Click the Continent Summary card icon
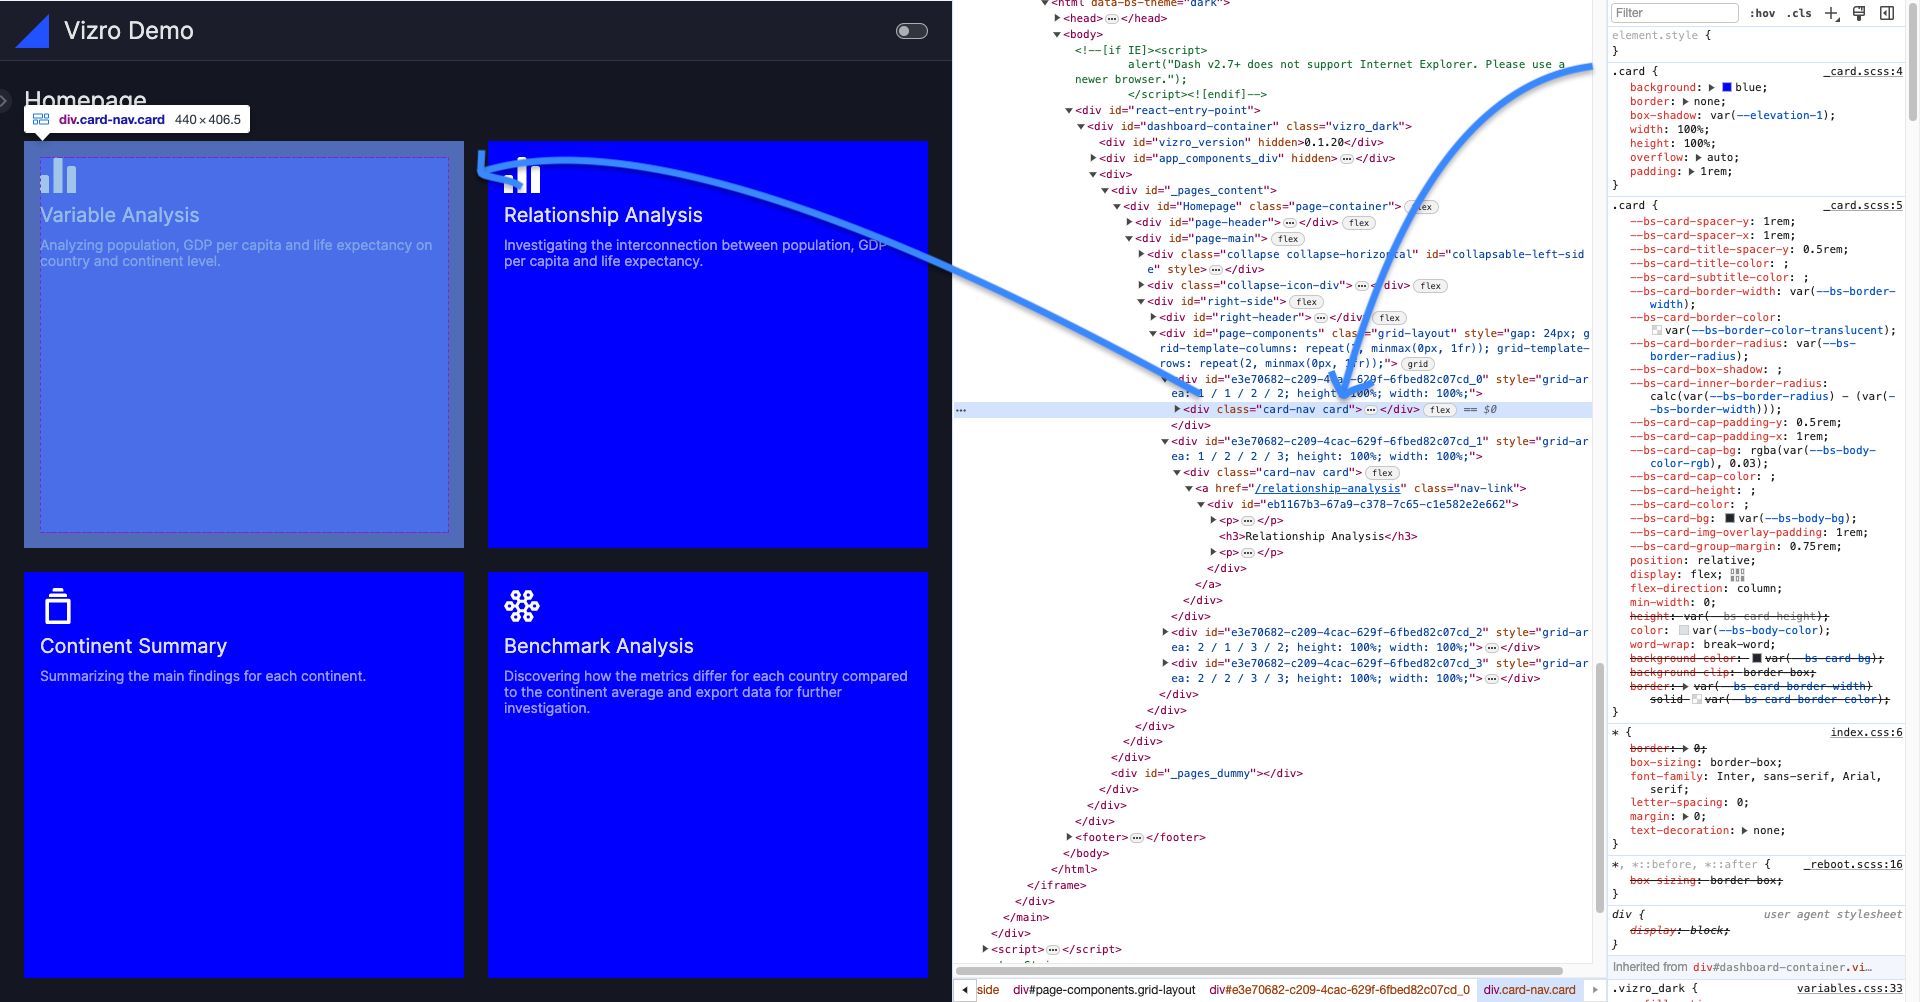The width and height of the screenshot is (1920, 1002). [58, 606]
